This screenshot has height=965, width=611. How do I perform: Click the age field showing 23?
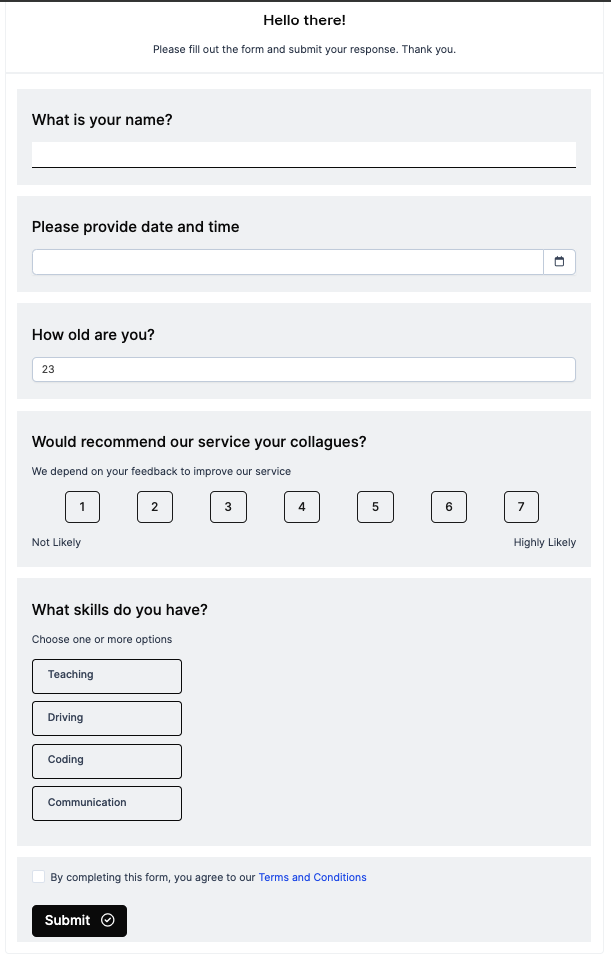(304, 369)
